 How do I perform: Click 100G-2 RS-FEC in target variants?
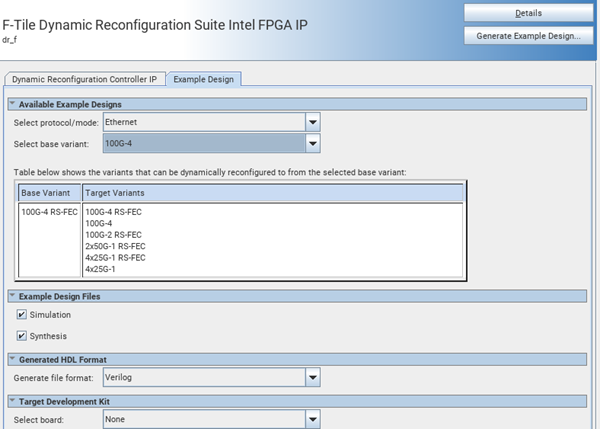click(x=113, y=235)
